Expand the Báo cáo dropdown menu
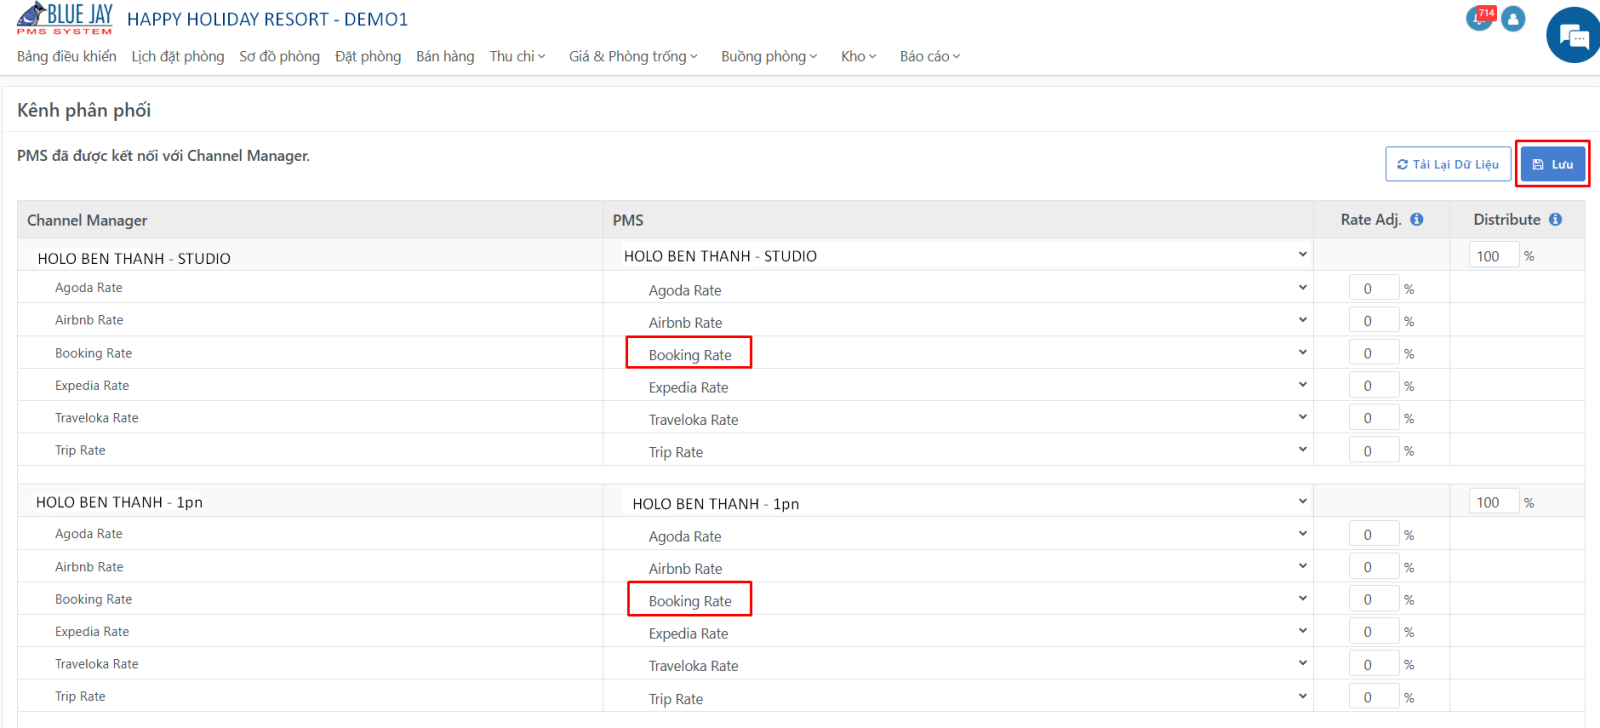This screenshot has height=728, width=1600. [930, 57]
